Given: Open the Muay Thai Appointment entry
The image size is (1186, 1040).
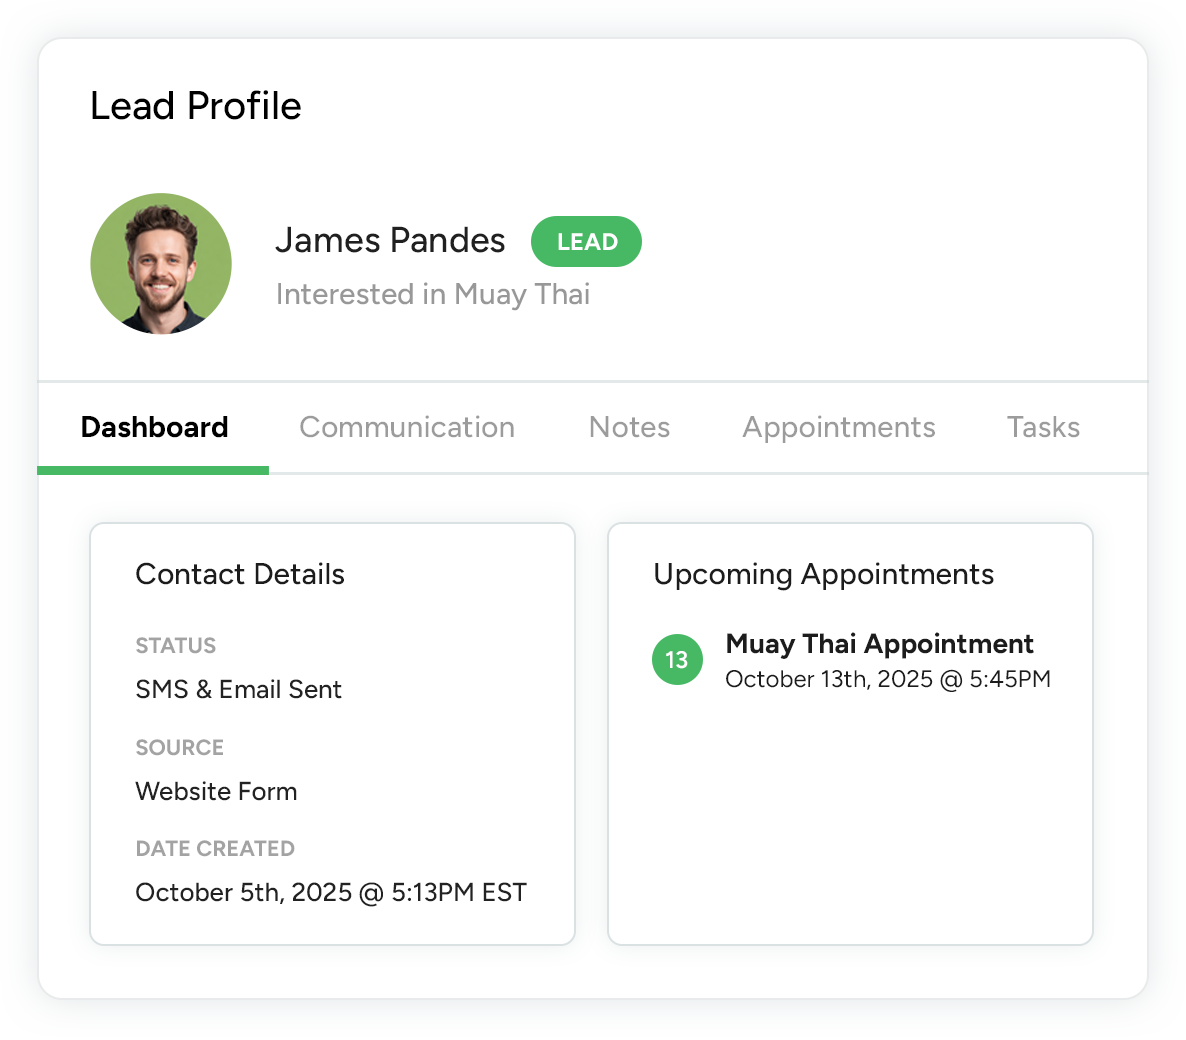Looking at the screenshot, I should pos(879,644).
